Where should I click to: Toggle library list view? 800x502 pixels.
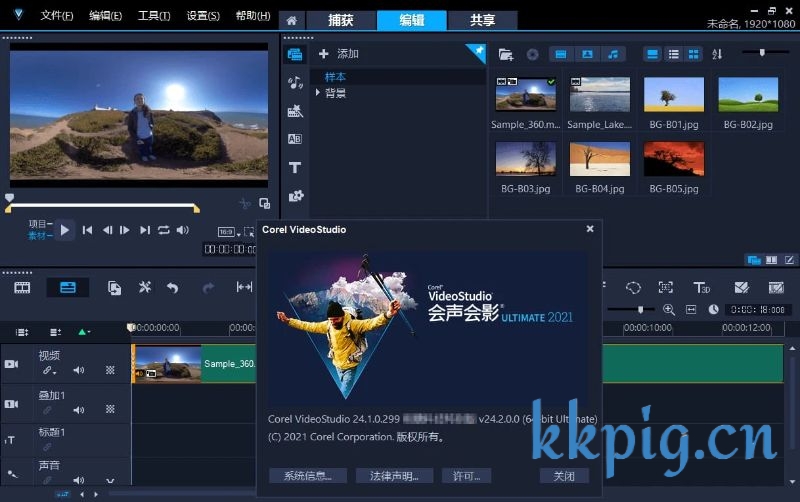pos(673,54)
